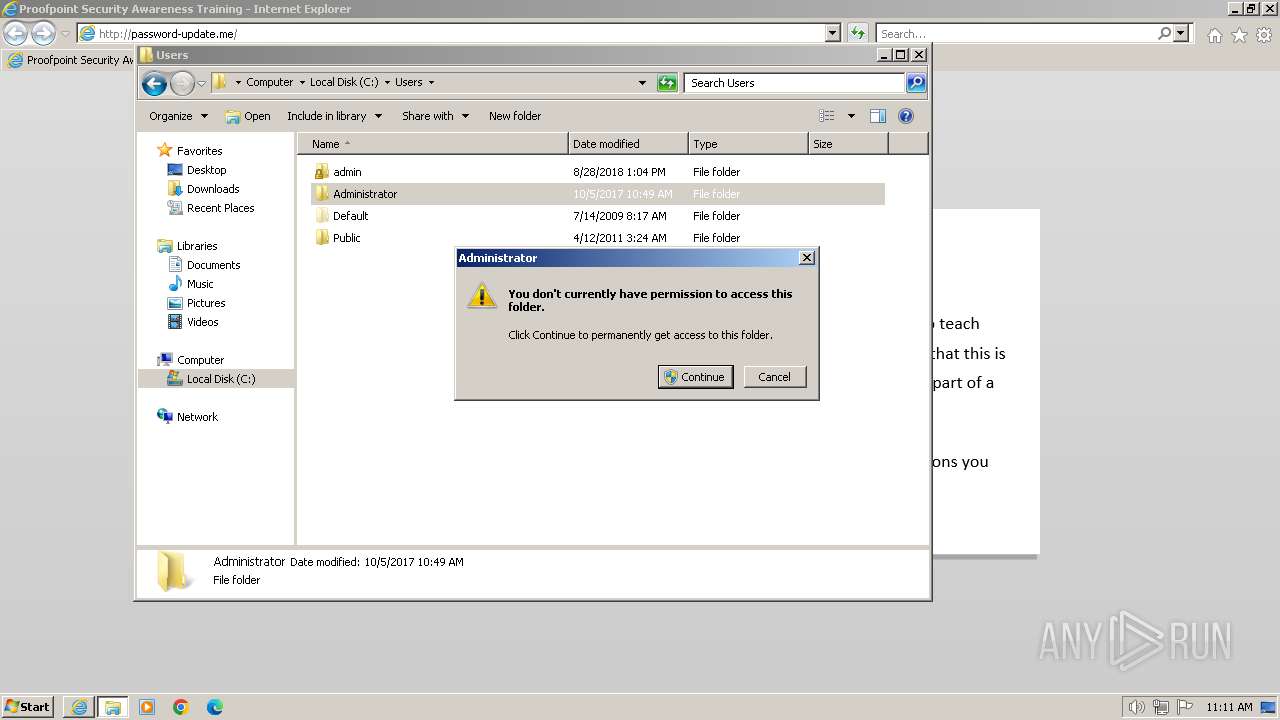Viewport: 1280px width, 720px height.
Task: Select Videos library in the navigation pane
Action: [193, 322]
